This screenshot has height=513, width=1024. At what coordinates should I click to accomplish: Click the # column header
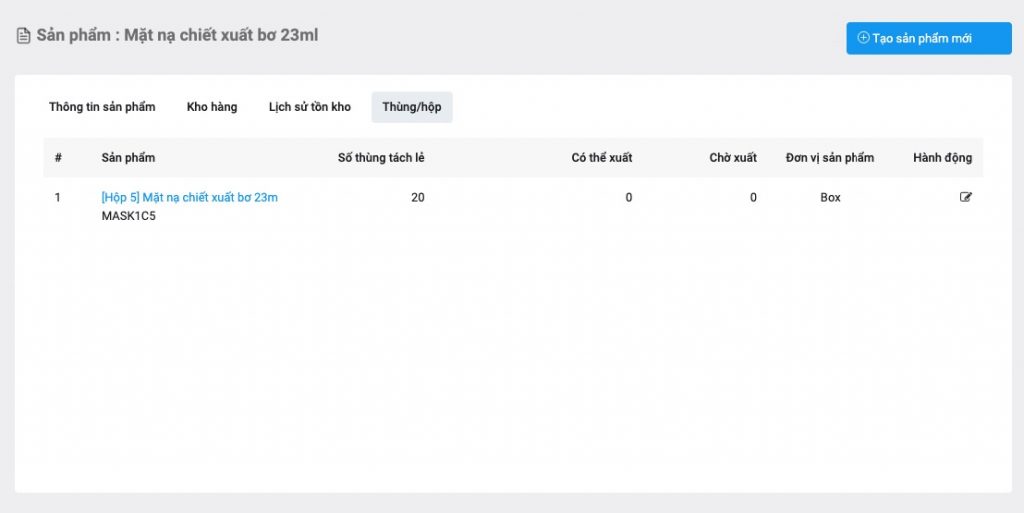(x=58, y=158)
